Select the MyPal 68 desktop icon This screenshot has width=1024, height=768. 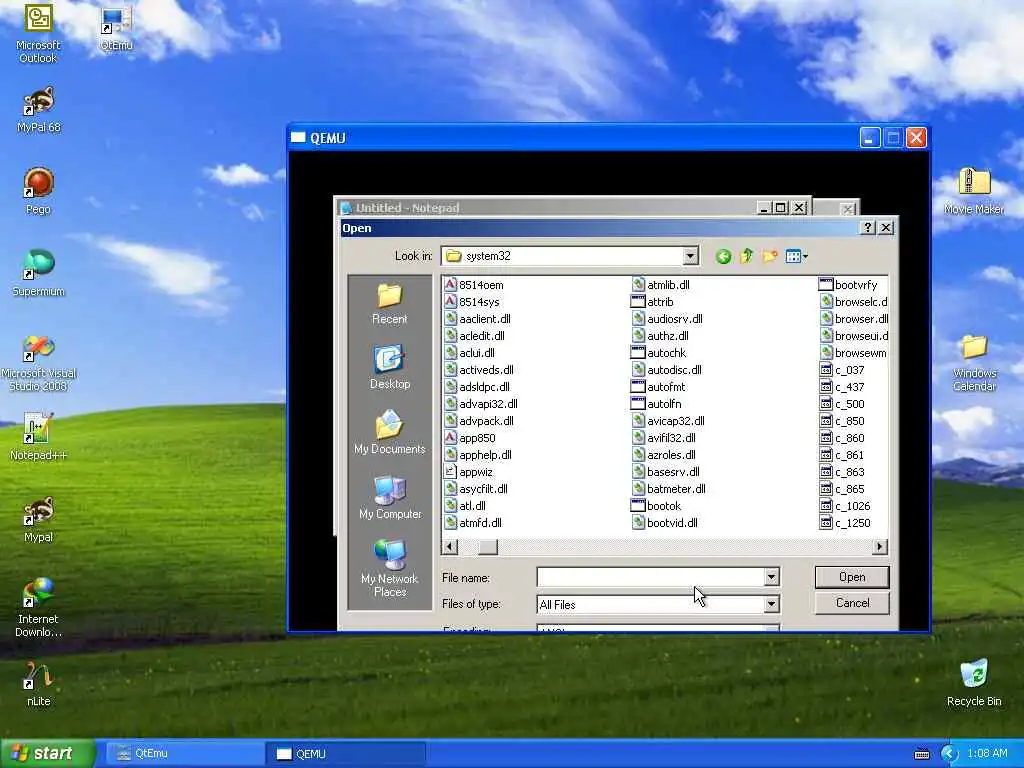[x=39, y=110]
